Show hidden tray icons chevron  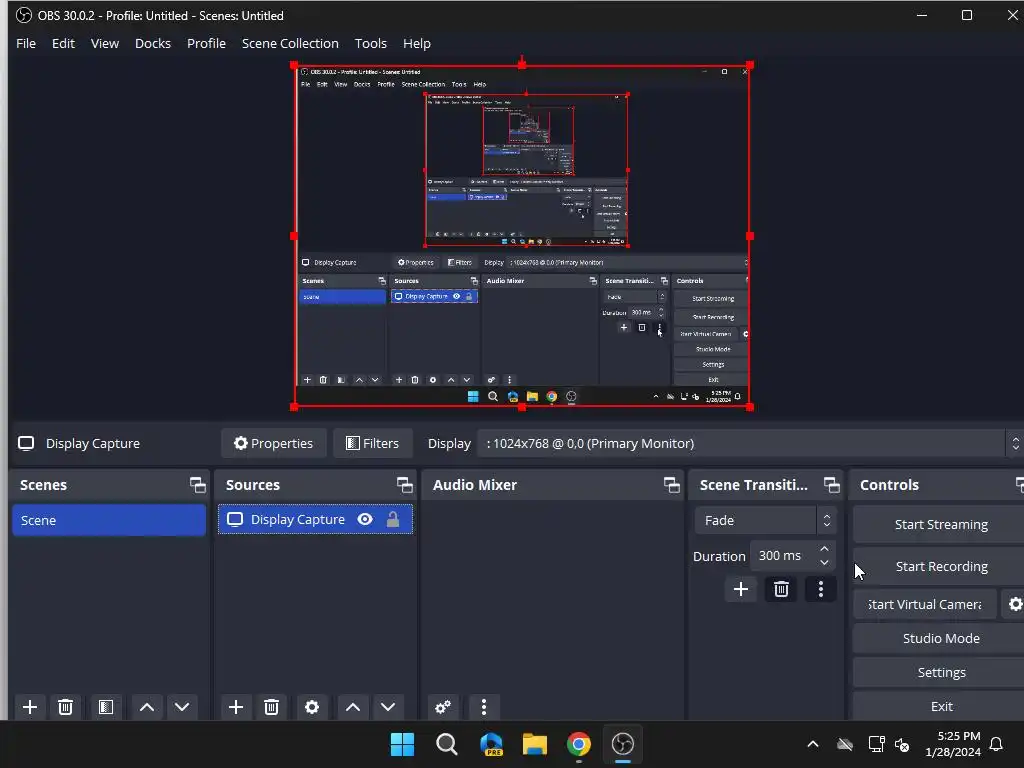[x=813, y=744]
